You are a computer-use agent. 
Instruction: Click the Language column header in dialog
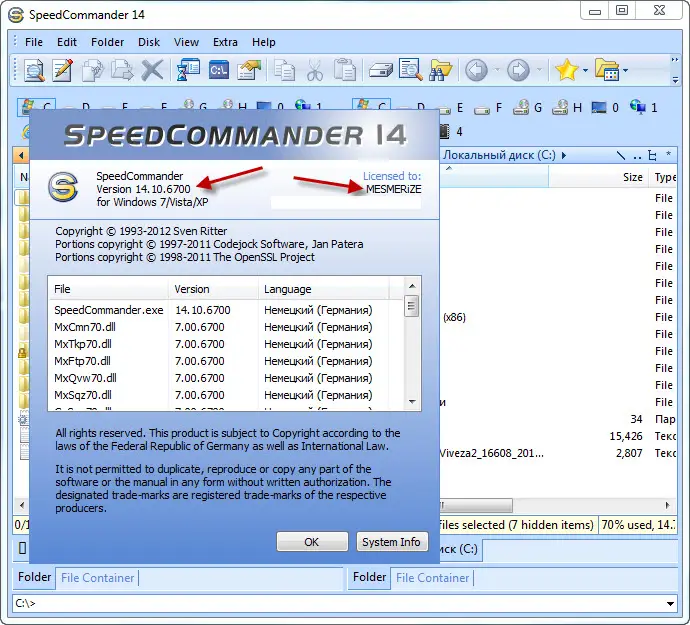coord(323,289)
